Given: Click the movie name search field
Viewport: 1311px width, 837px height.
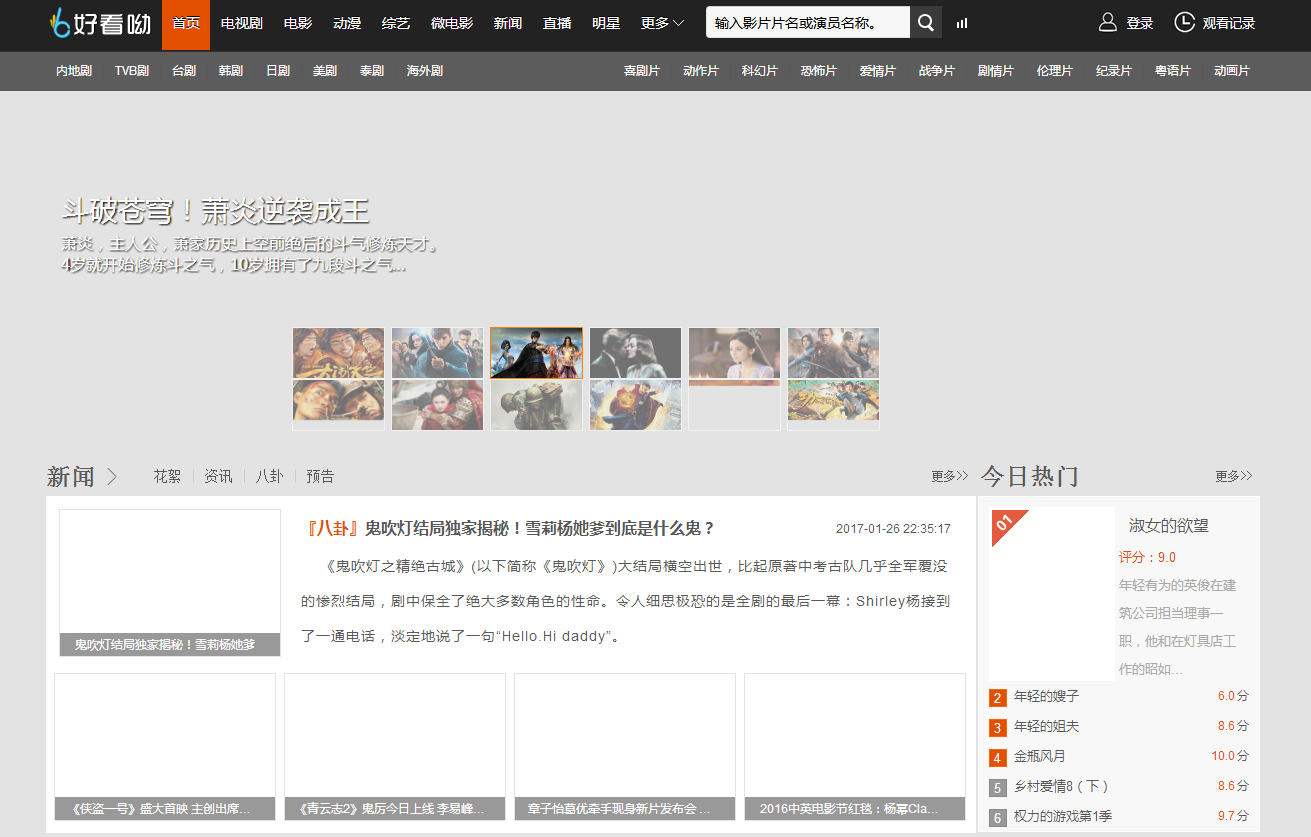Looking at the screenshot, I should (808, 23).
